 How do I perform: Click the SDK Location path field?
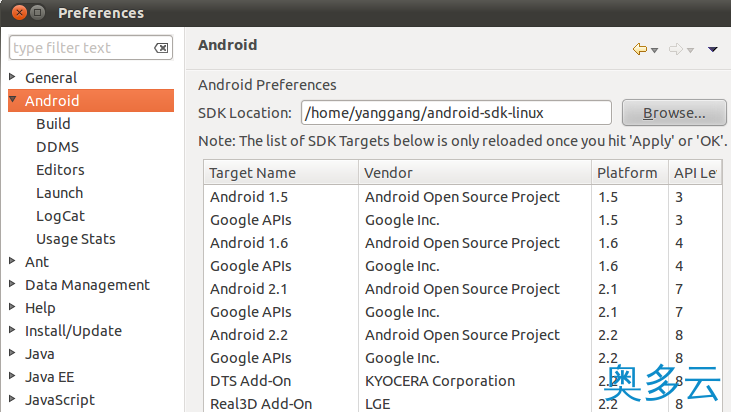coord(456,112)
